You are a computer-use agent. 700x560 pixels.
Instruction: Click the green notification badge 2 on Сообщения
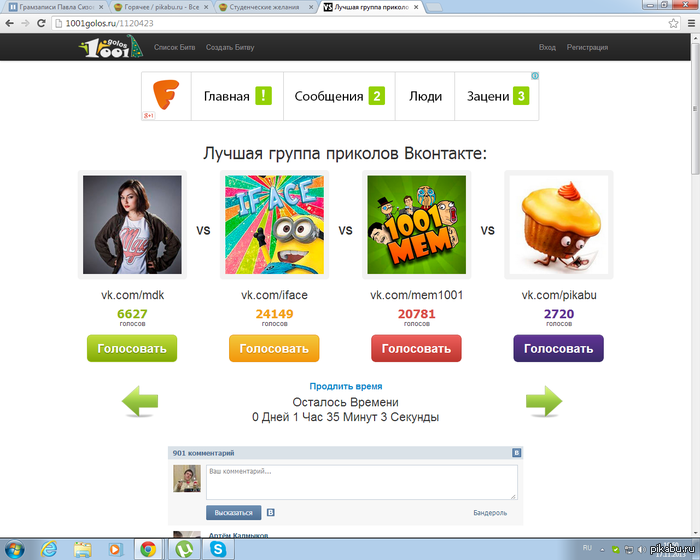coord(376,96)
